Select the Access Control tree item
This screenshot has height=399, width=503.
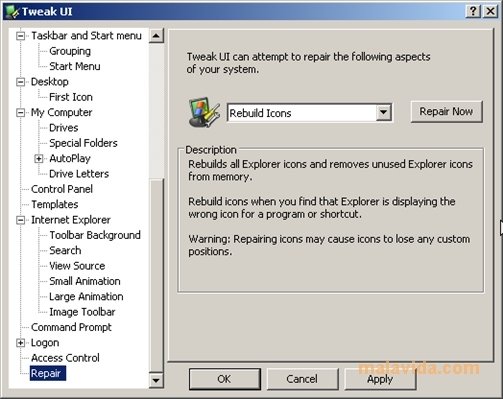pos(65,358)
